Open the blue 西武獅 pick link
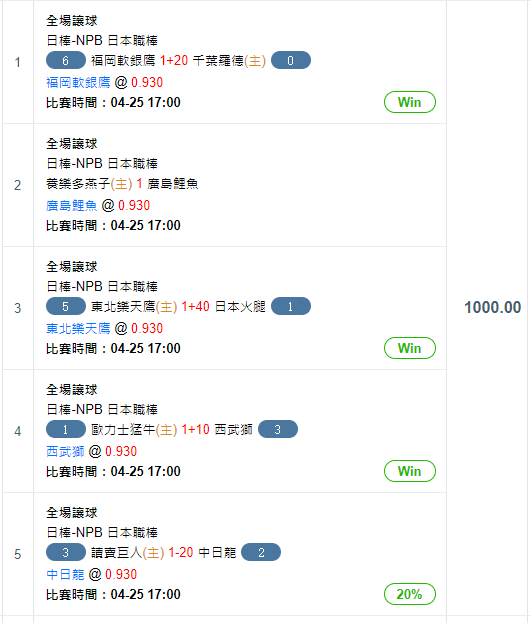Viewport: 531px width, 623px height. pyautogui.click(x=65, y=451)
